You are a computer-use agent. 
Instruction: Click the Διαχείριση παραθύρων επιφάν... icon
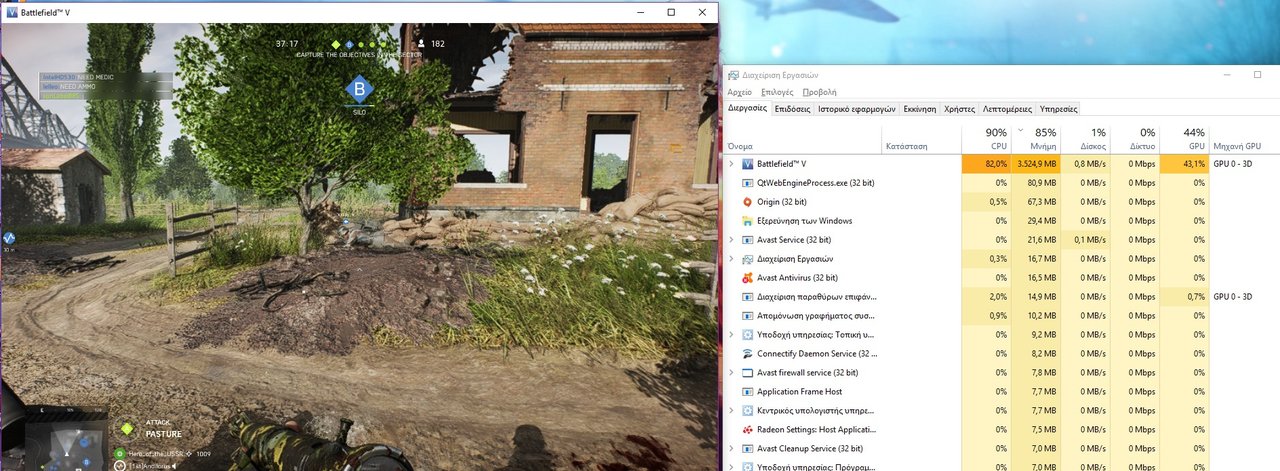coord(747,297)
